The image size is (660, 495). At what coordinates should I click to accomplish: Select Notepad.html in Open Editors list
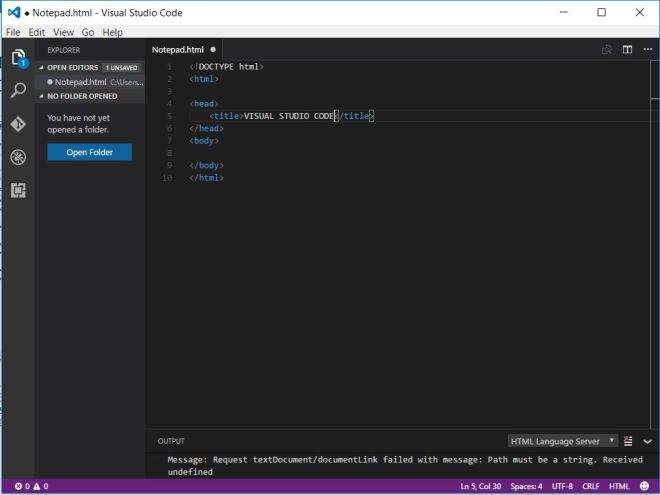(82, 82)
